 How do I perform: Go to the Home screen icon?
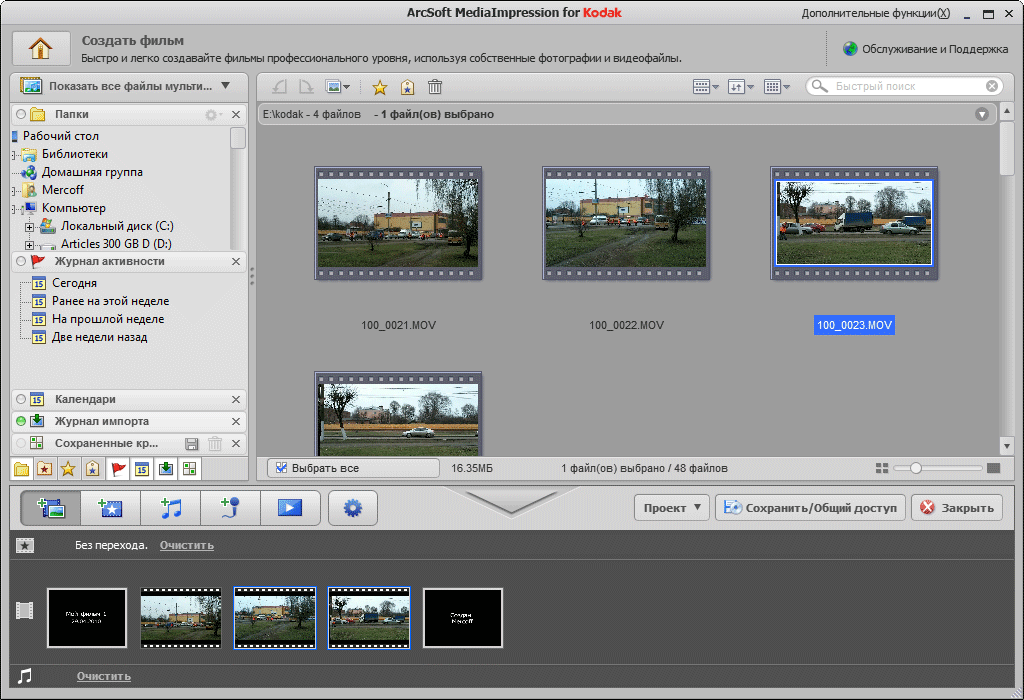(40, 48)
